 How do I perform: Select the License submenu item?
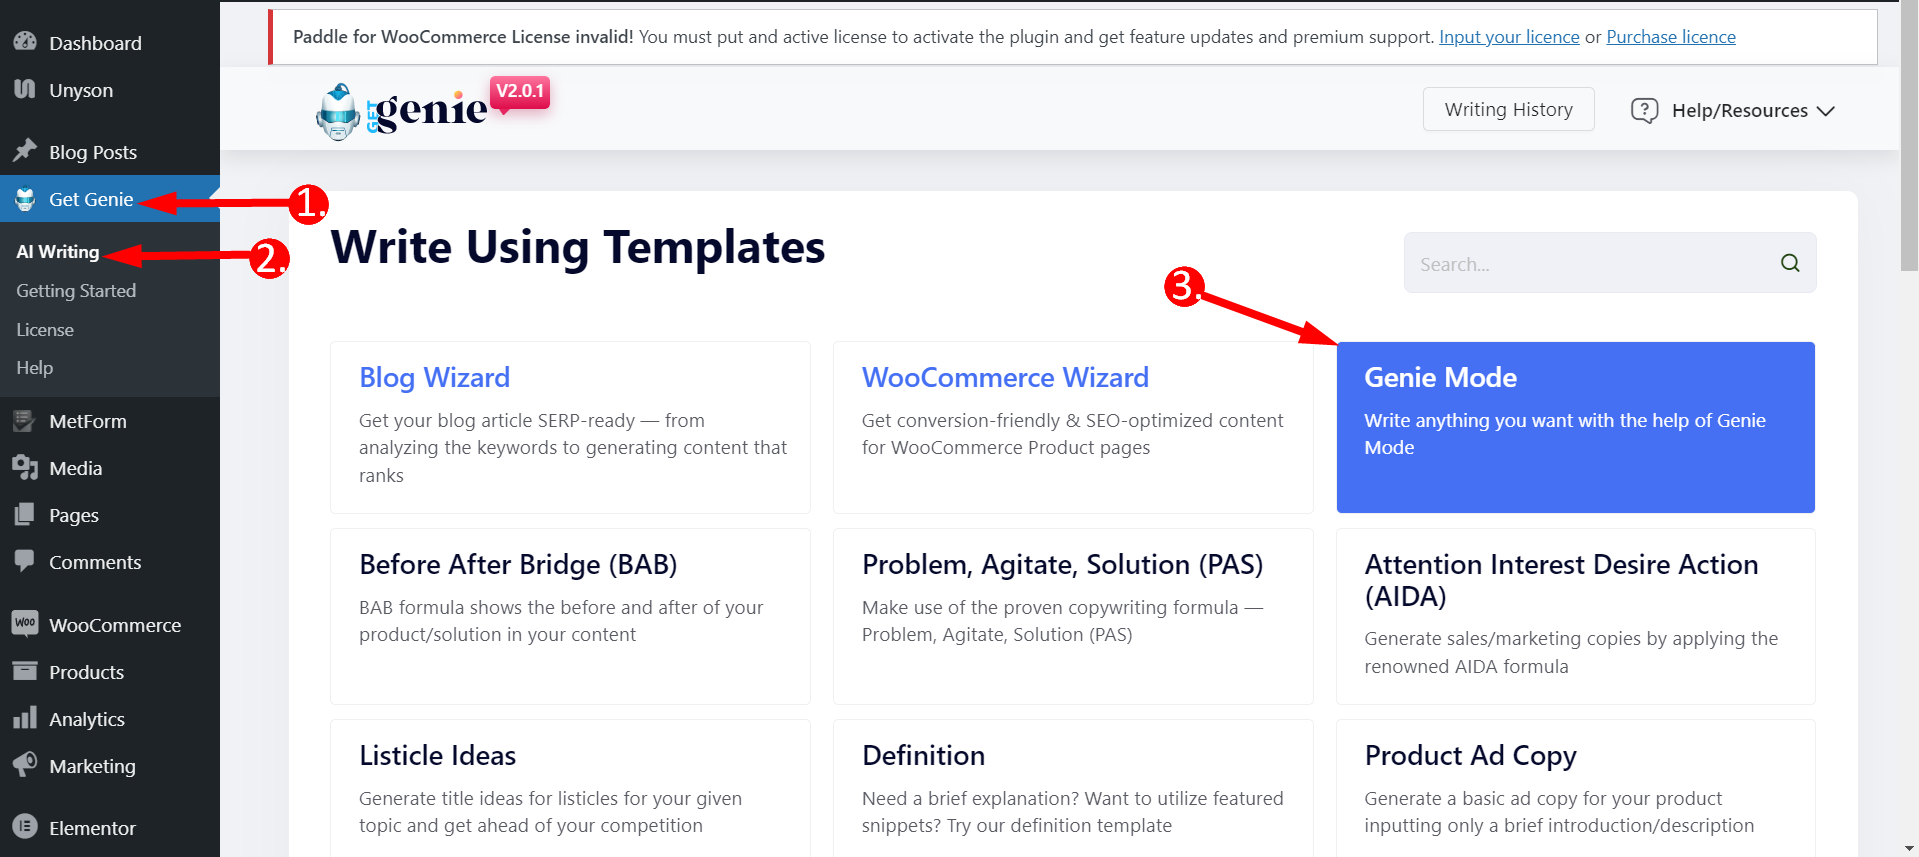point(45,330)
